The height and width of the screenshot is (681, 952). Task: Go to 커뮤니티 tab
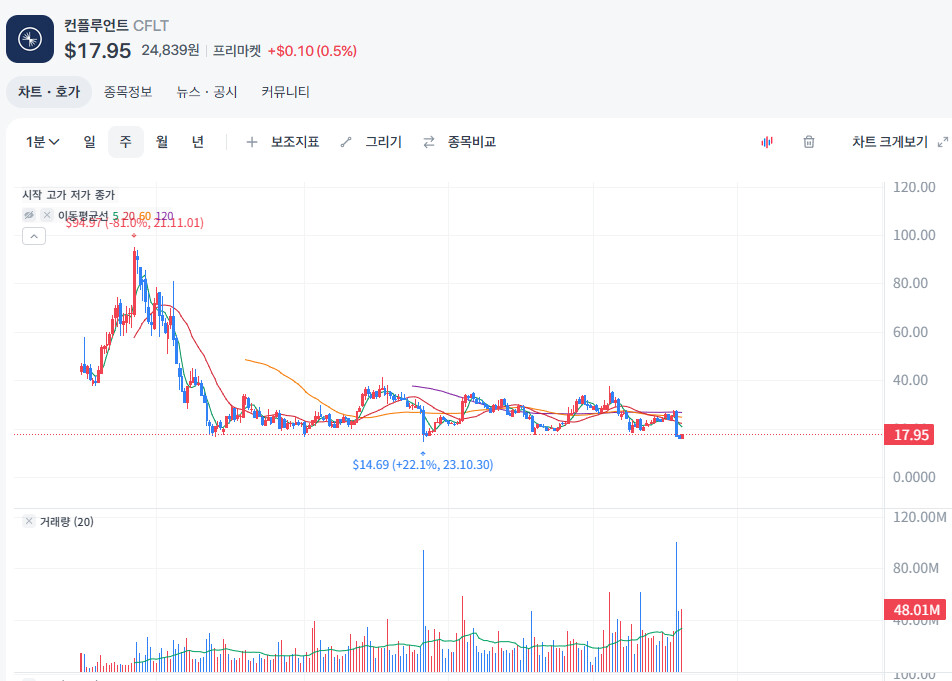click(285, 92)
